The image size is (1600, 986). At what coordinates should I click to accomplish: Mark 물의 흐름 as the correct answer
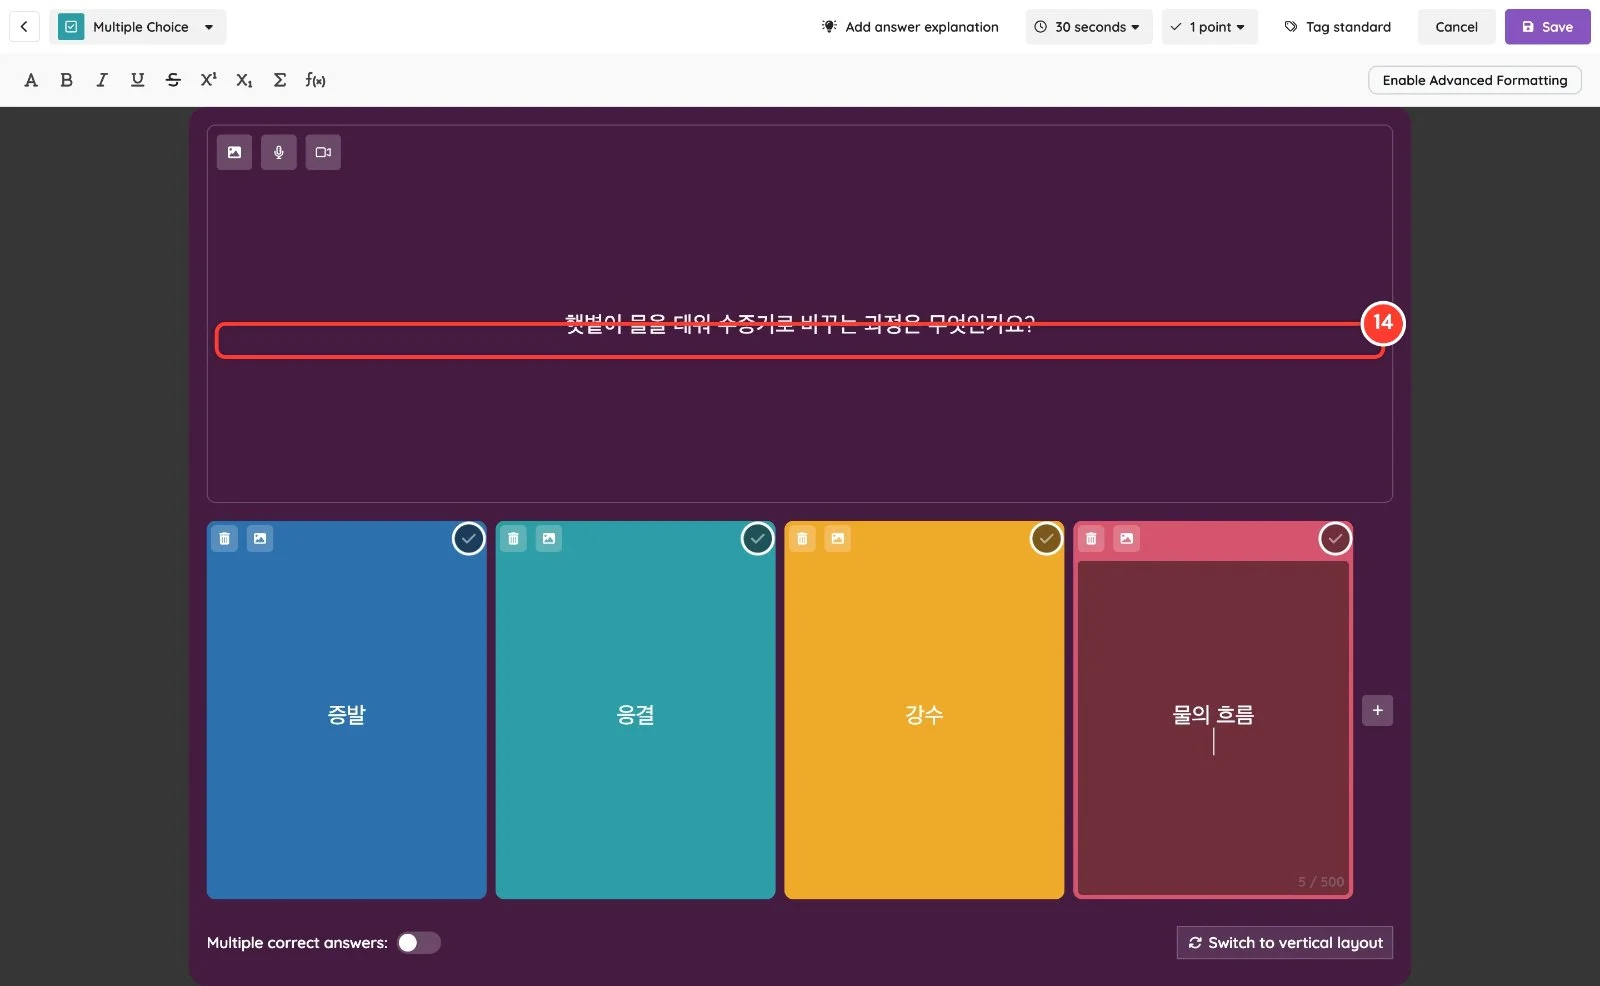pyautogui.click(x=1335, y=539)
